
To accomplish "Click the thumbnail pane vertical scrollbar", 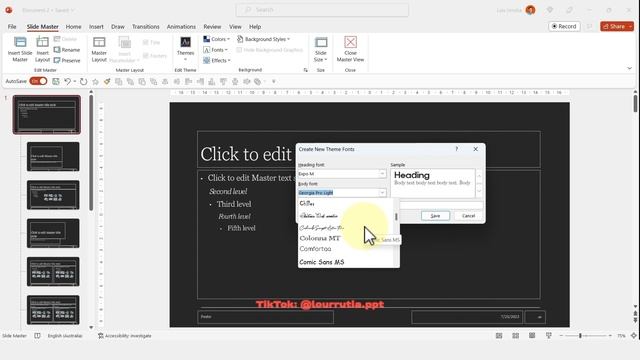I will [91, 153].
